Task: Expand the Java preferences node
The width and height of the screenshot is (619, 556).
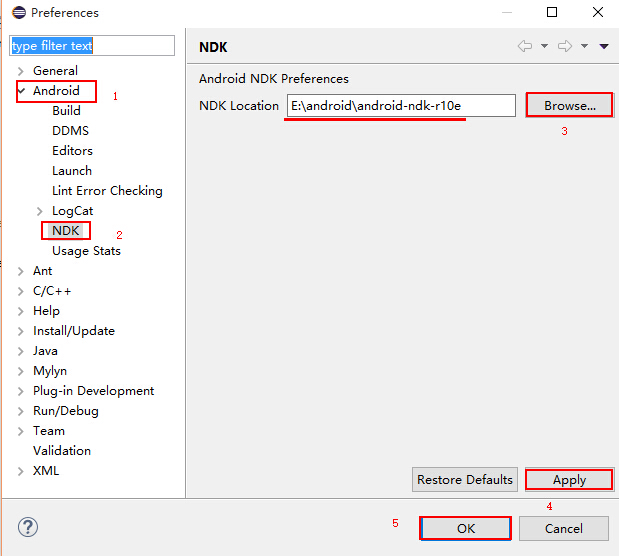Action: pyautogui.click(x=21, y=351)
